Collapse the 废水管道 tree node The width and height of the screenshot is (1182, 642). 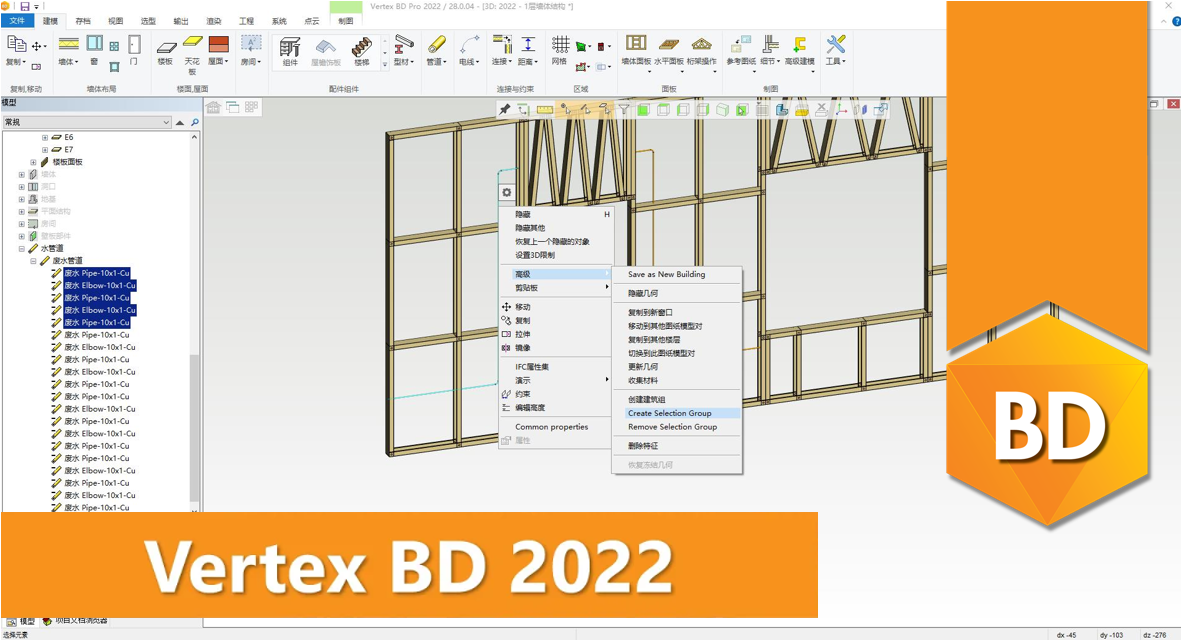[x=33, y=261]
